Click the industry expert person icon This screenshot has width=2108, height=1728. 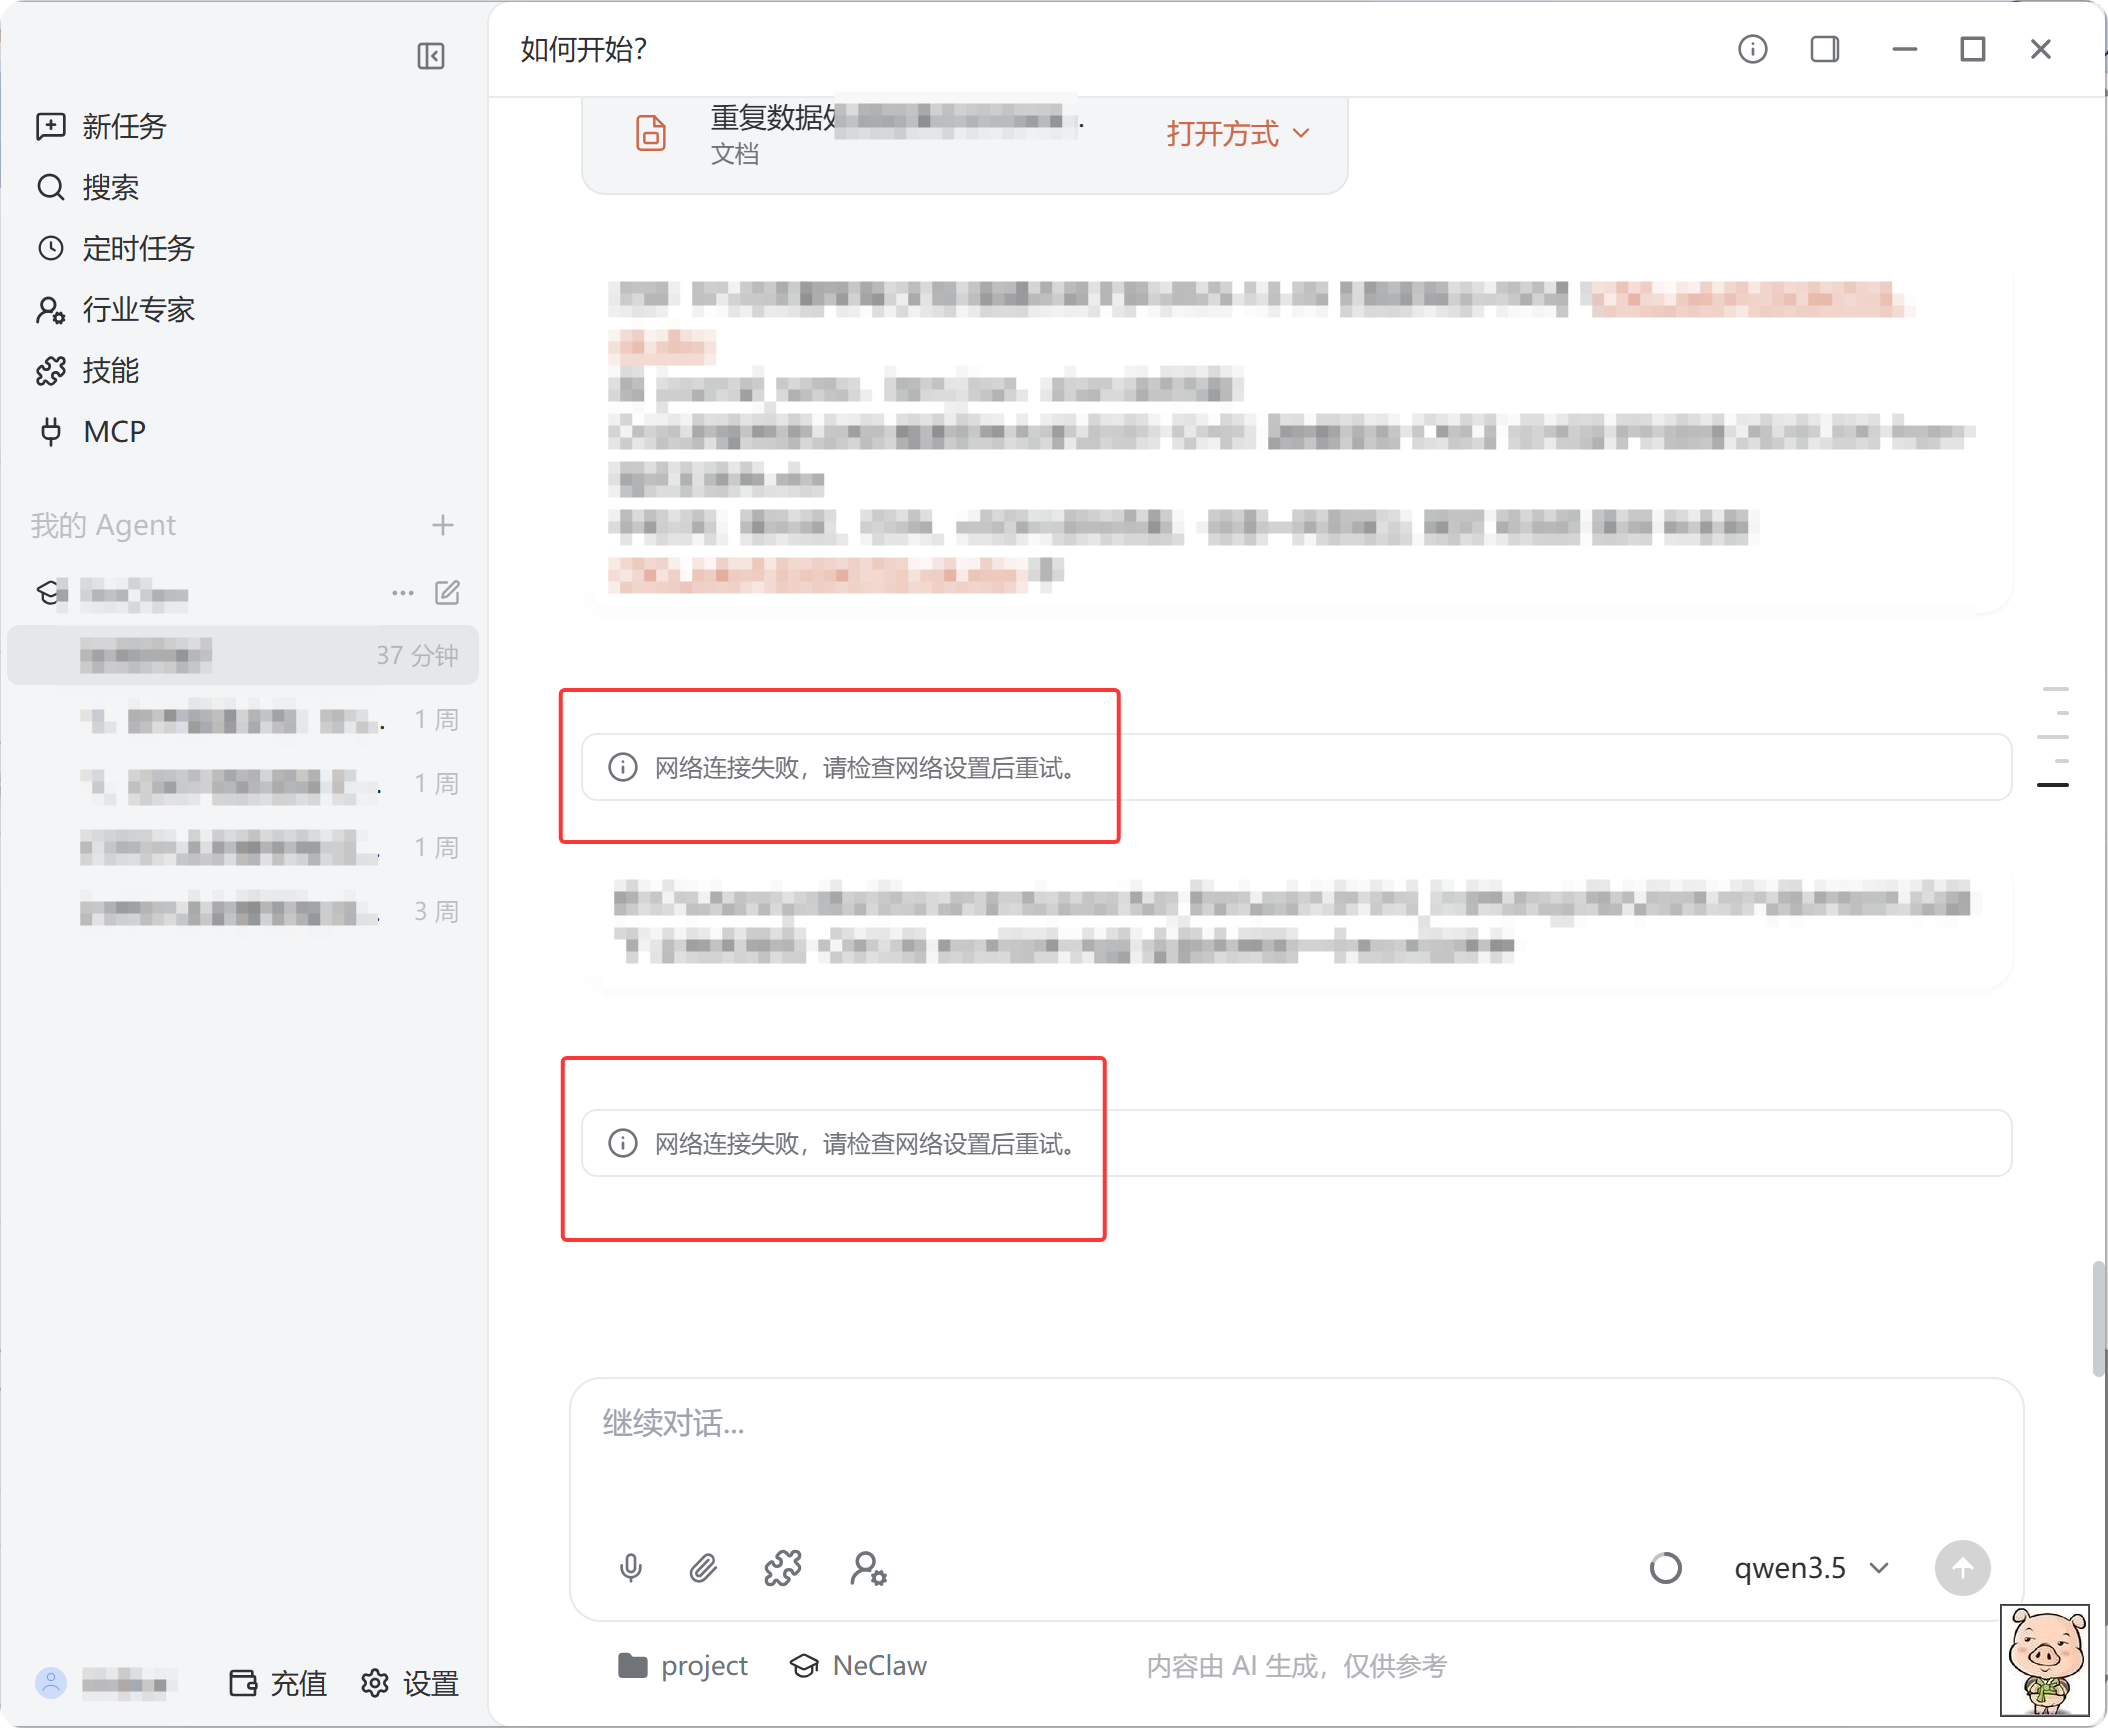[x=50, y=310]
